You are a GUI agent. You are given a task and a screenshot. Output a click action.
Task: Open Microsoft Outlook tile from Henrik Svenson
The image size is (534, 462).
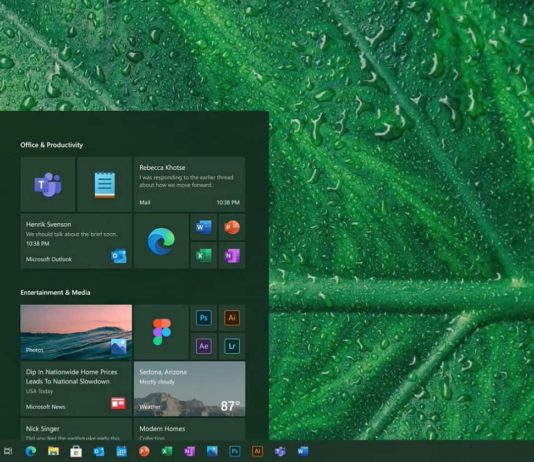[x=76, y=241]
